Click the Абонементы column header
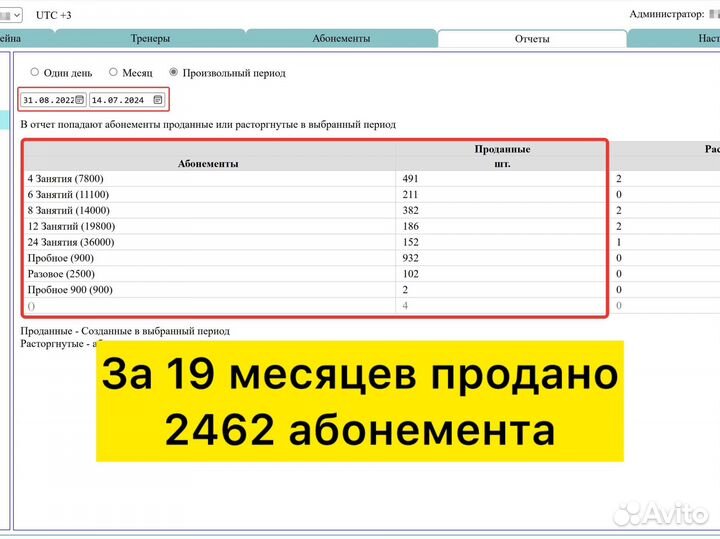The height and width of the screenshot is (539, 720). 208,164
